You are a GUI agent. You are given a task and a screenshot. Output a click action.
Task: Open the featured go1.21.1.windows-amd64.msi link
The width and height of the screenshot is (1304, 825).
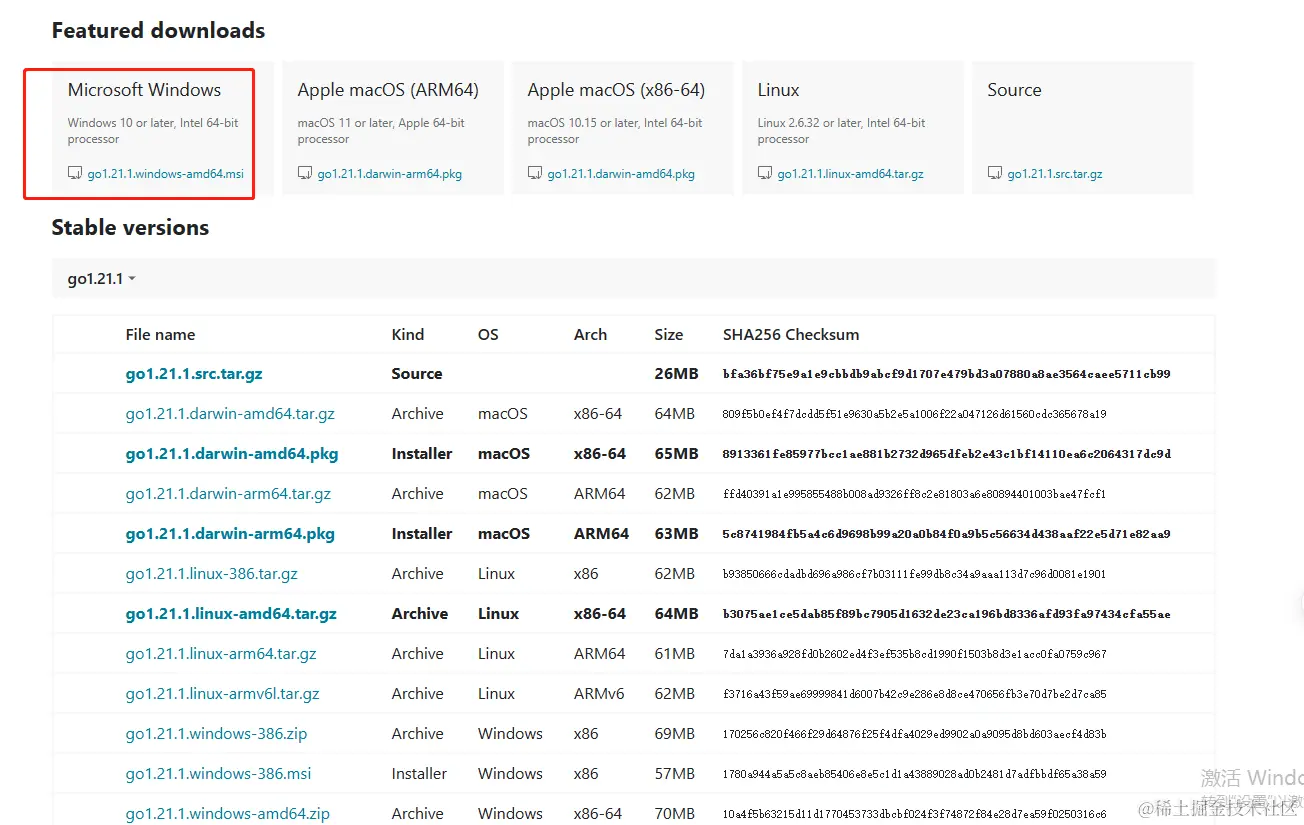(166, 174)
